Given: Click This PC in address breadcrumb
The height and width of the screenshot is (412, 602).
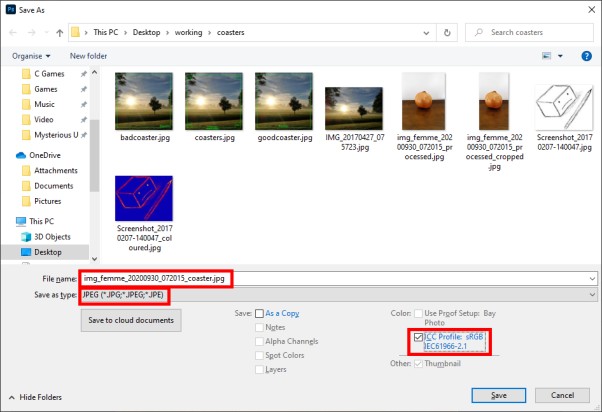Looking at the screenshot, I should [106, 33].
